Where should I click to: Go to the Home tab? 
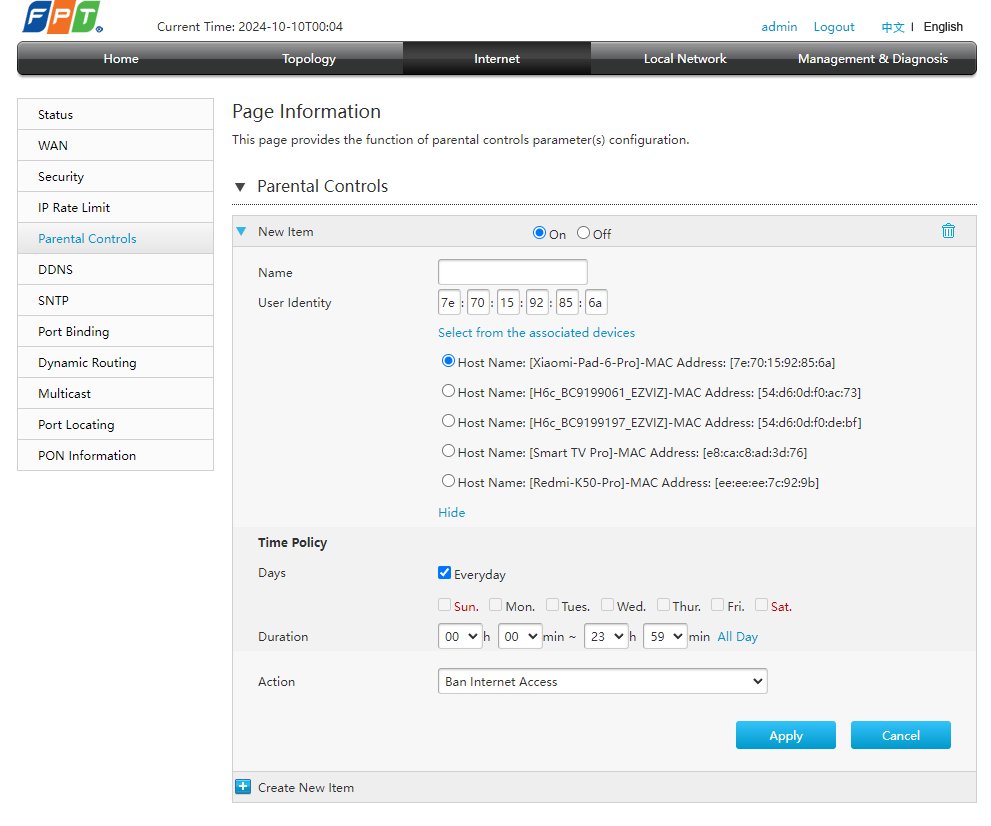coord(121,59)
